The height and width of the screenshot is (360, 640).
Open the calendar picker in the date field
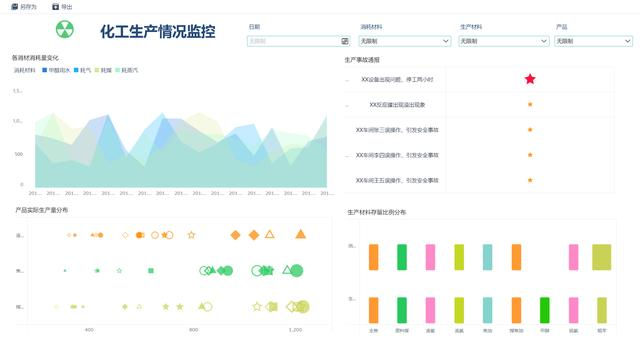[x=345, y=41]
